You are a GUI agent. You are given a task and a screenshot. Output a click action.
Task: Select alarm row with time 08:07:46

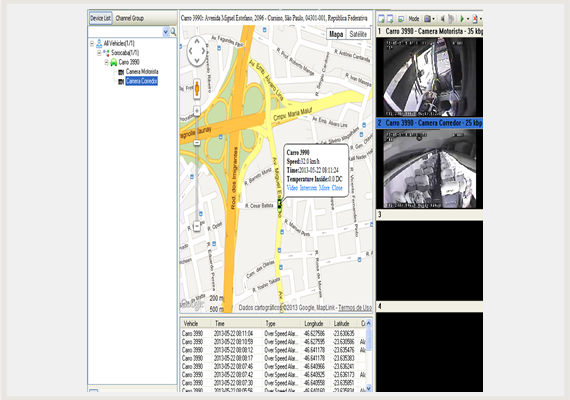pyautogui.click(x=273, y=367)
